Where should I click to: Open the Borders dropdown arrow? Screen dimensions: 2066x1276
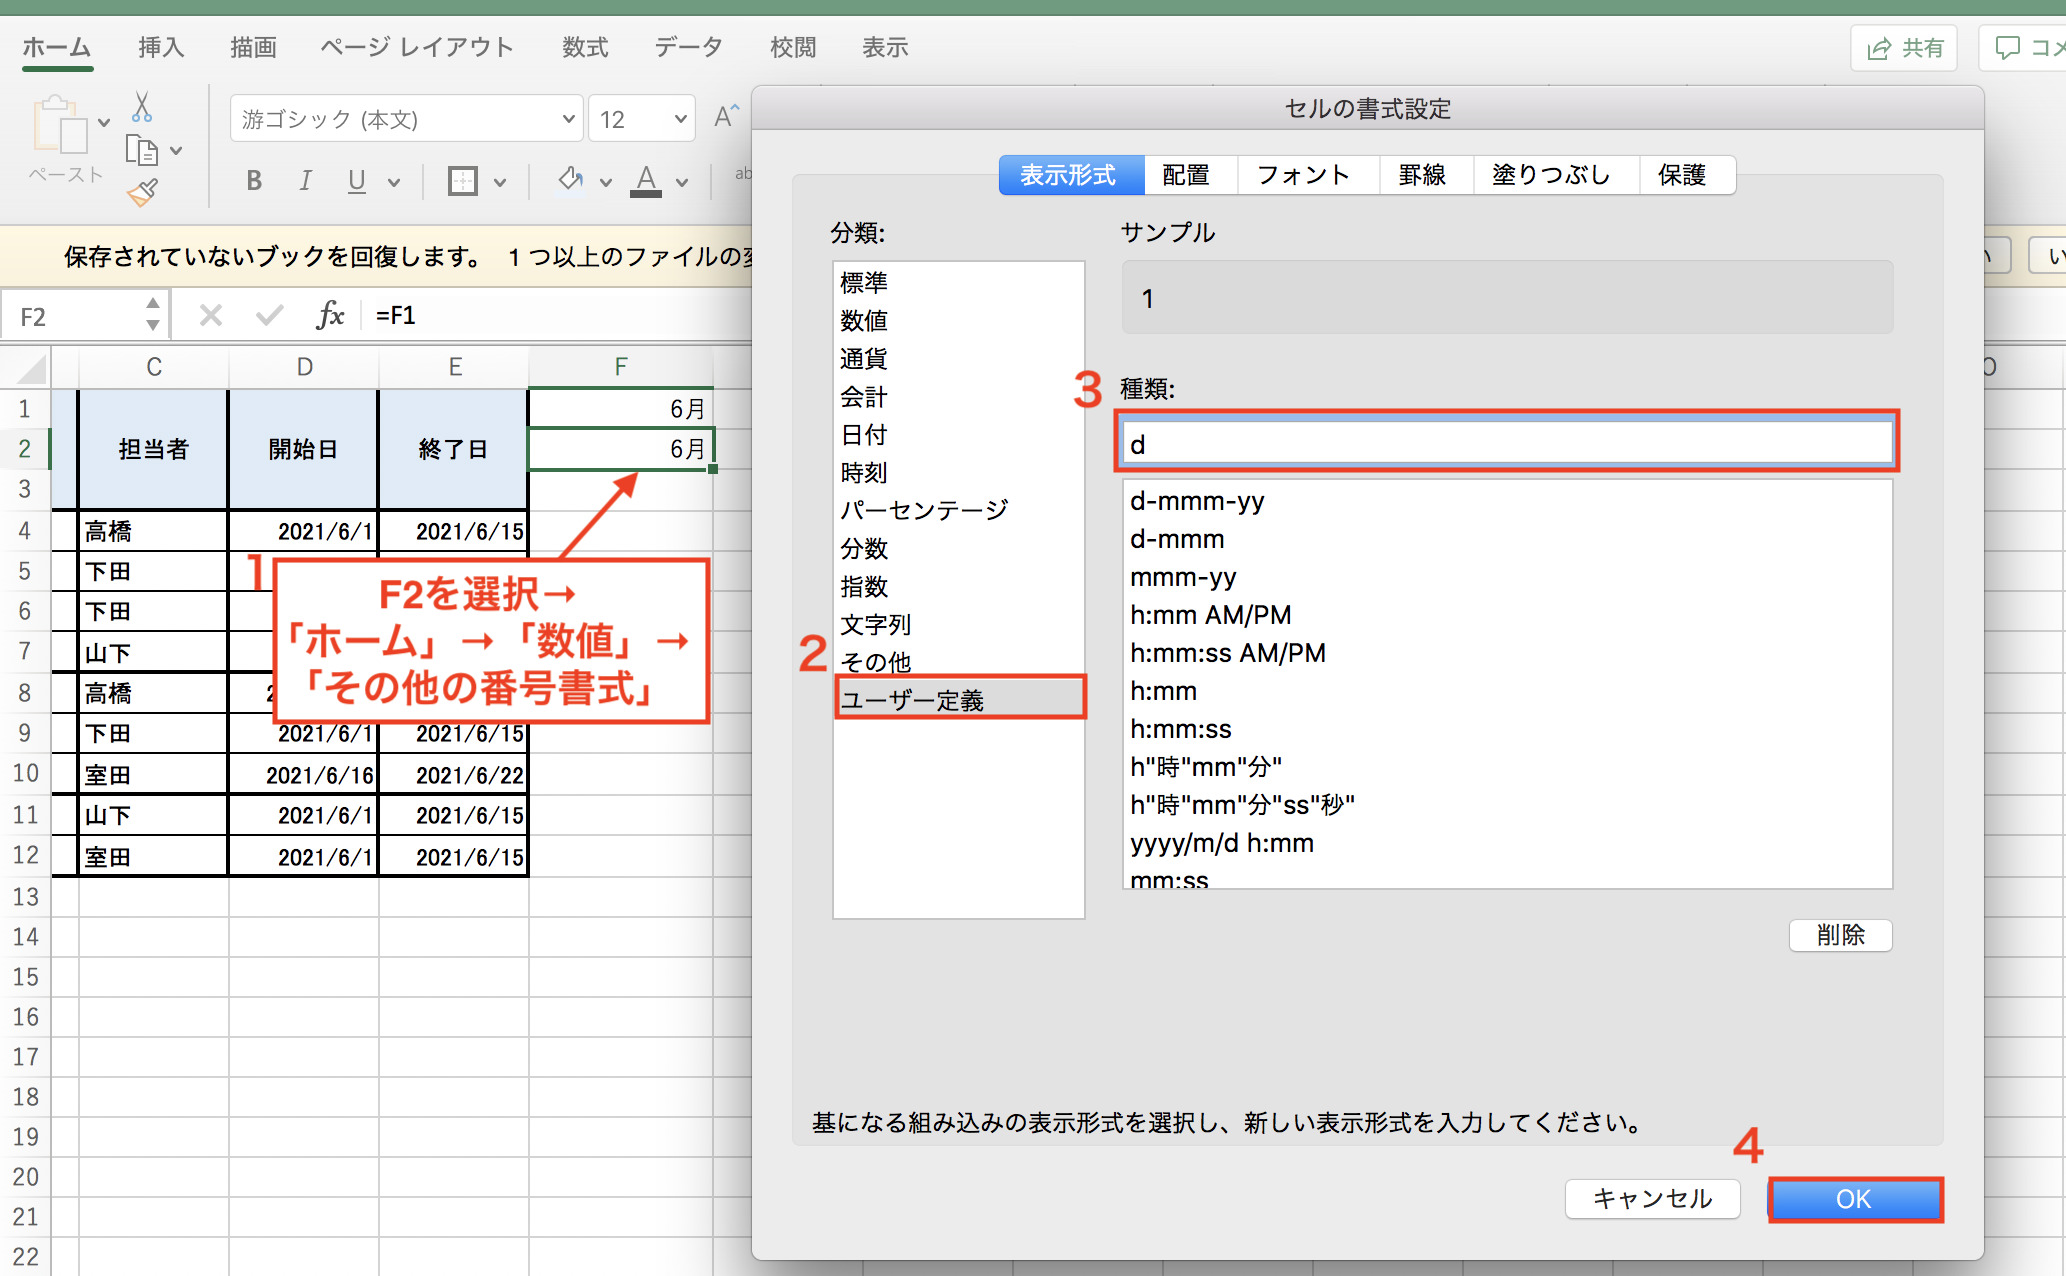pyautogui.click(x=500, y=182)
